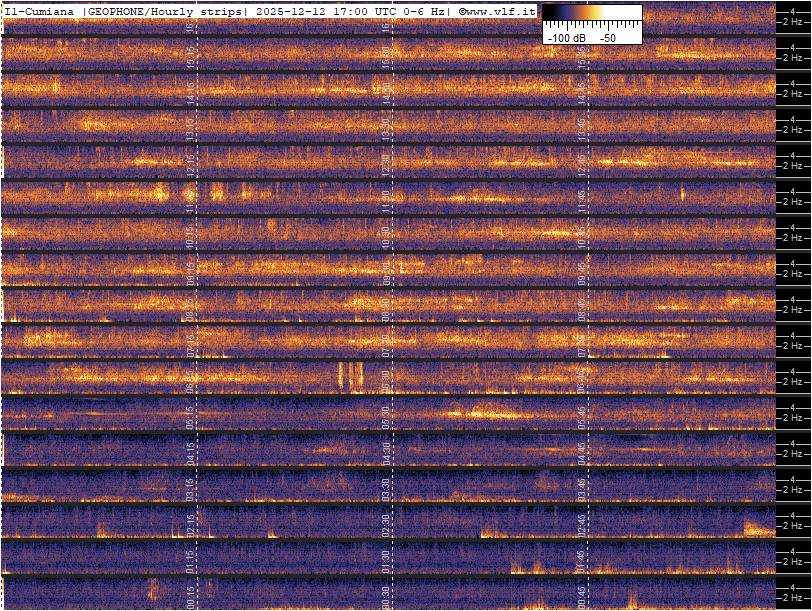This screenshot has height=611, width=812.
Task: Click the 12:30 time marker
Action: click(387, 160)
